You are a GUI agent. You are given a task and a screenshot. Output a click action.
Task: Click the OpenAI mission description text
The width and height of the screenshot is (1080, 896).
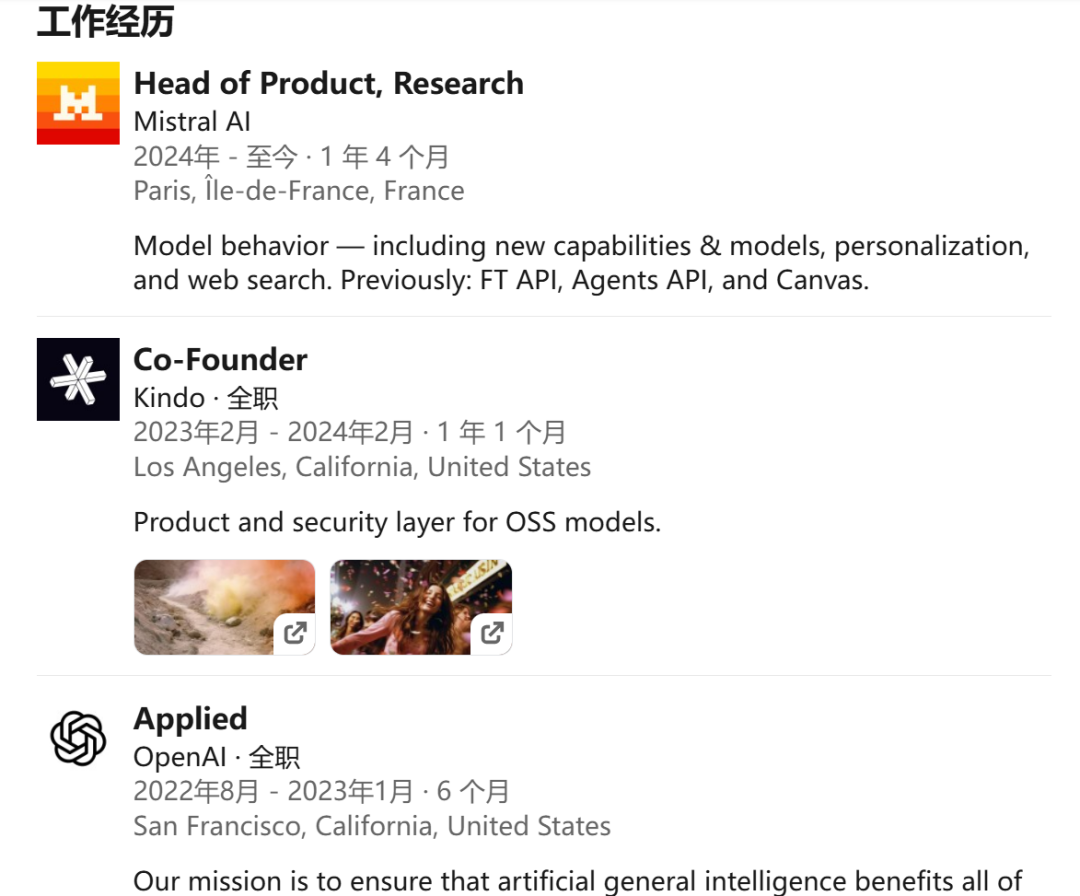point(577,881)
